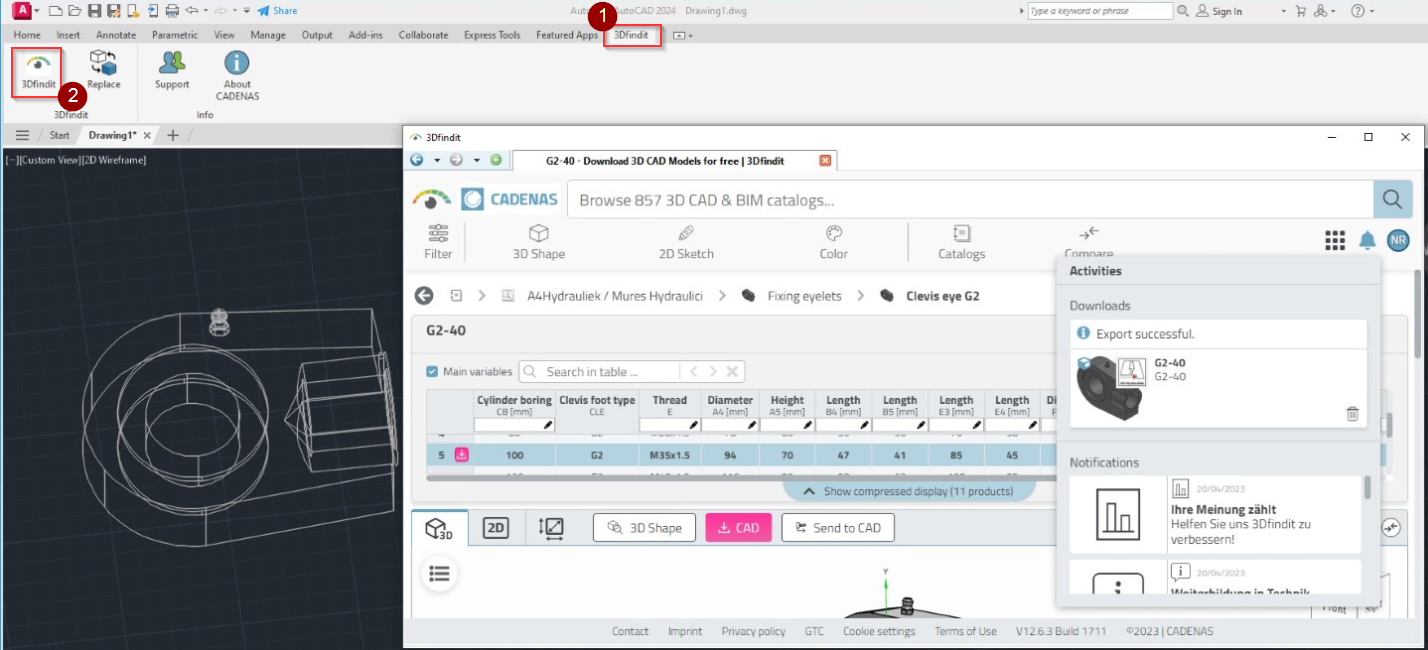
Task: Open the Support icon in Info panel
Action: coord(172,71)
